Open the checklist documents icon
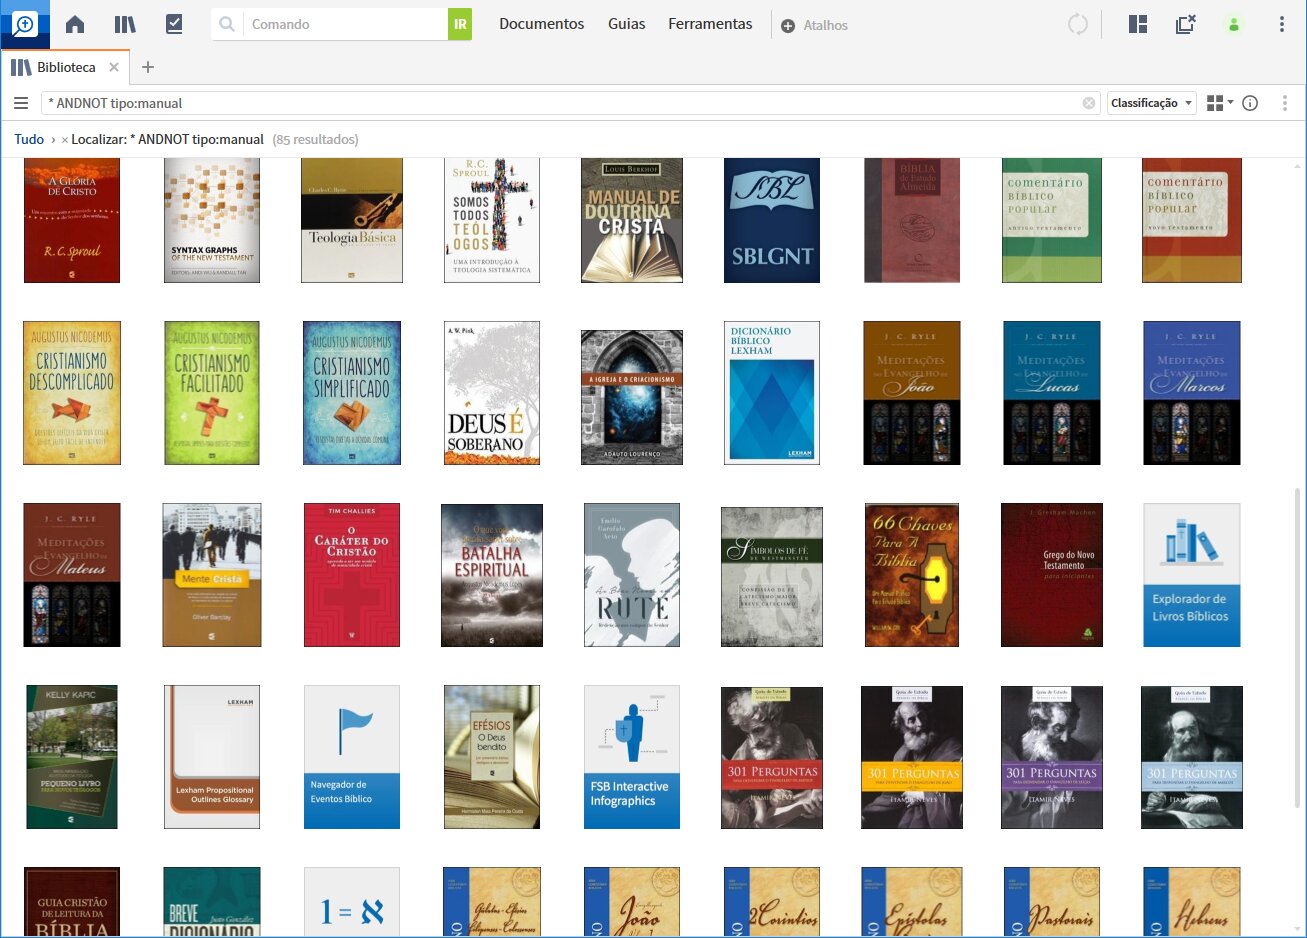The width and height of the screenshot is (1307, 938). pyautogui.click(x=174, y=24)
